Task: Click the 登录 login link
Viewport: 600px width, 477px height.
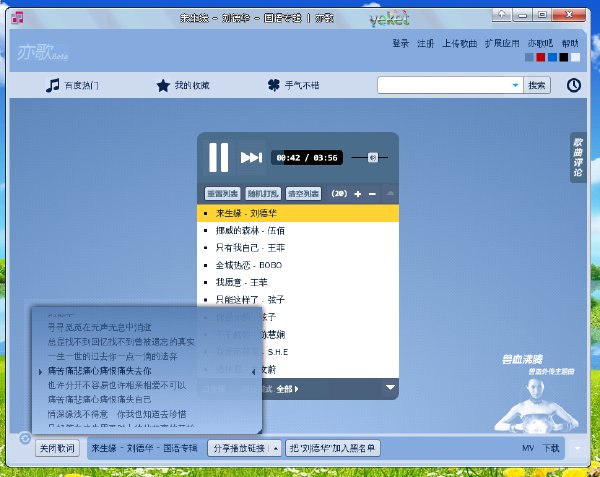Action: coord(401,43)
